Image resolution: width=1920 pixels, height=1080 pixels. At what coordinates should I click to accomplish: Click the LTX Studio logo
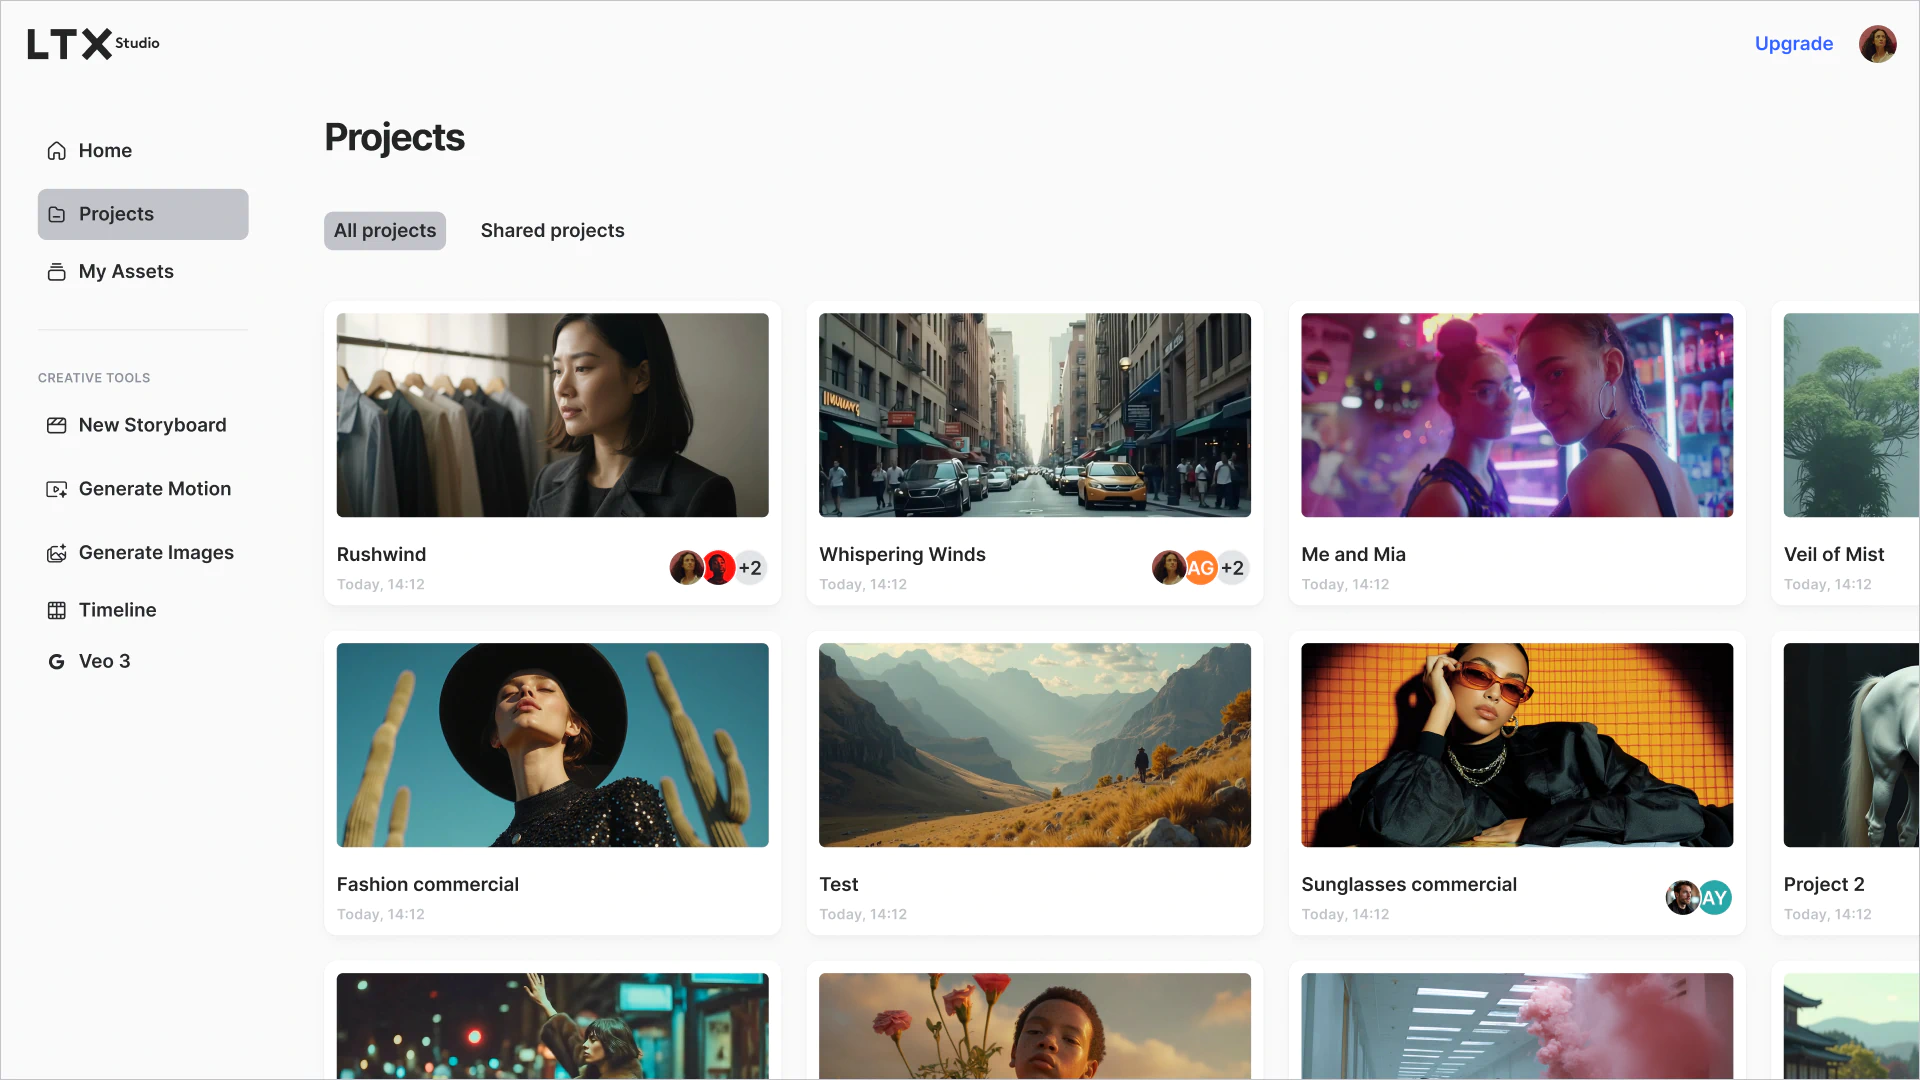pyautogui.click(x=93, y=44)
